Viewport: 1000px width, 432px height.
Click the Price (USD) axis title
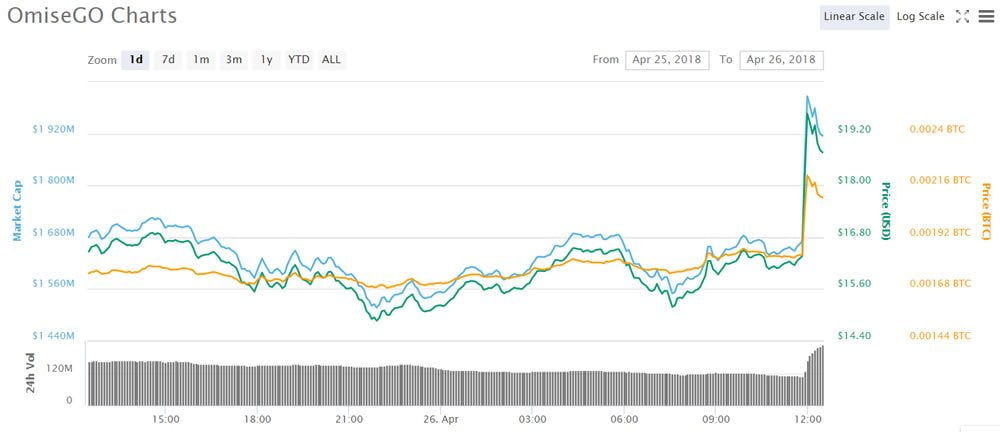885,211
